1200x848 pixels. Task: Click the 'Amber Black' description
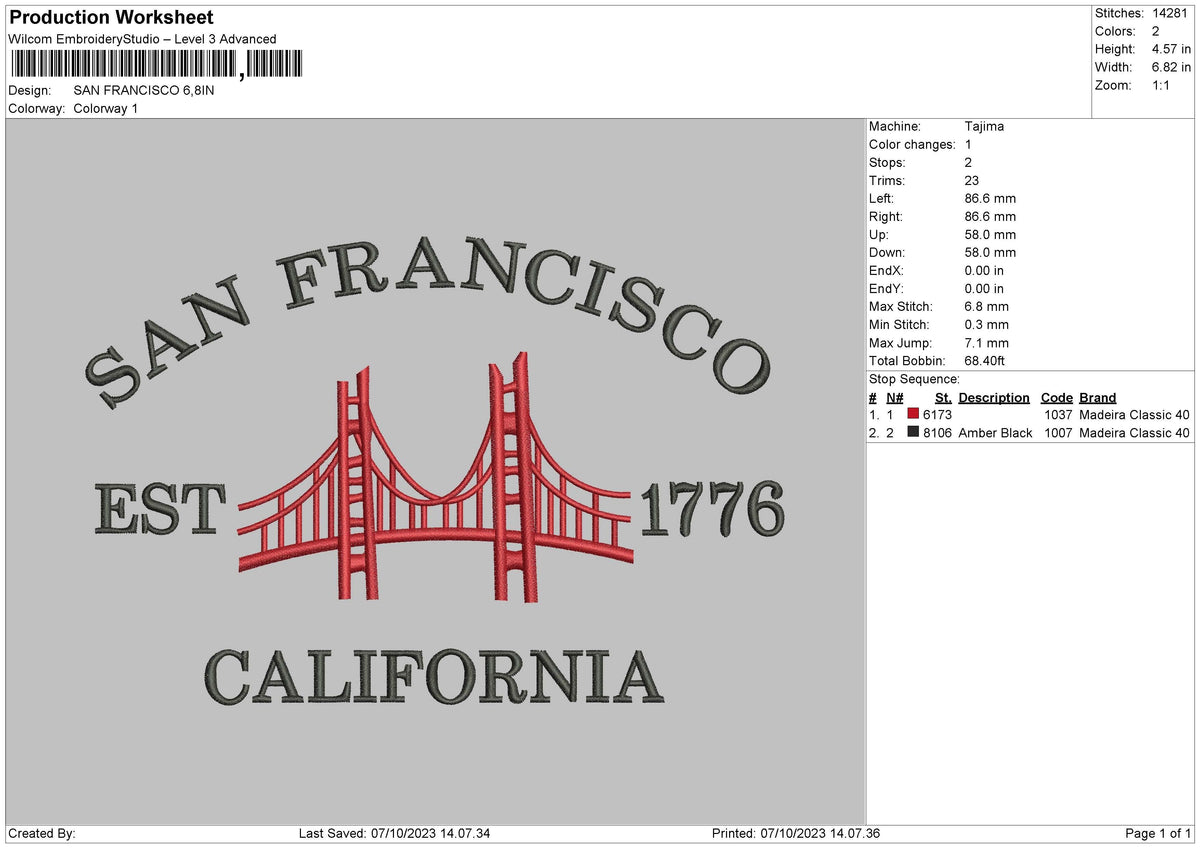point(995,432)
